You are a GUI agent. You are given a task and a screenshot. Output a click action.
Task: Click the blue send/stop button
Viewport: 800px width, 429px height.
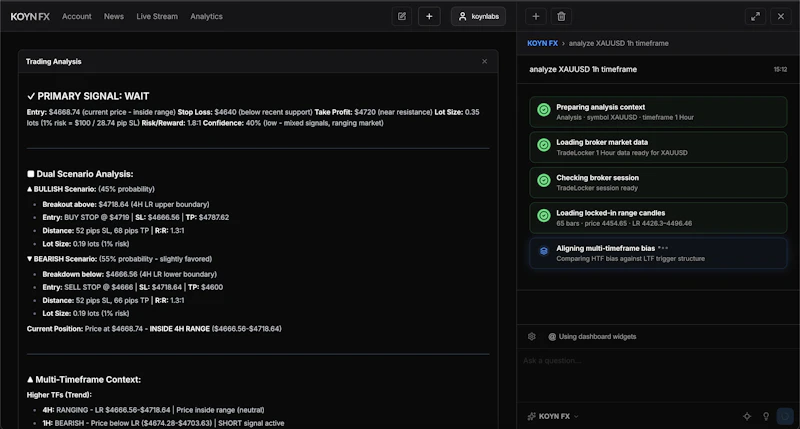click(785, 416)
